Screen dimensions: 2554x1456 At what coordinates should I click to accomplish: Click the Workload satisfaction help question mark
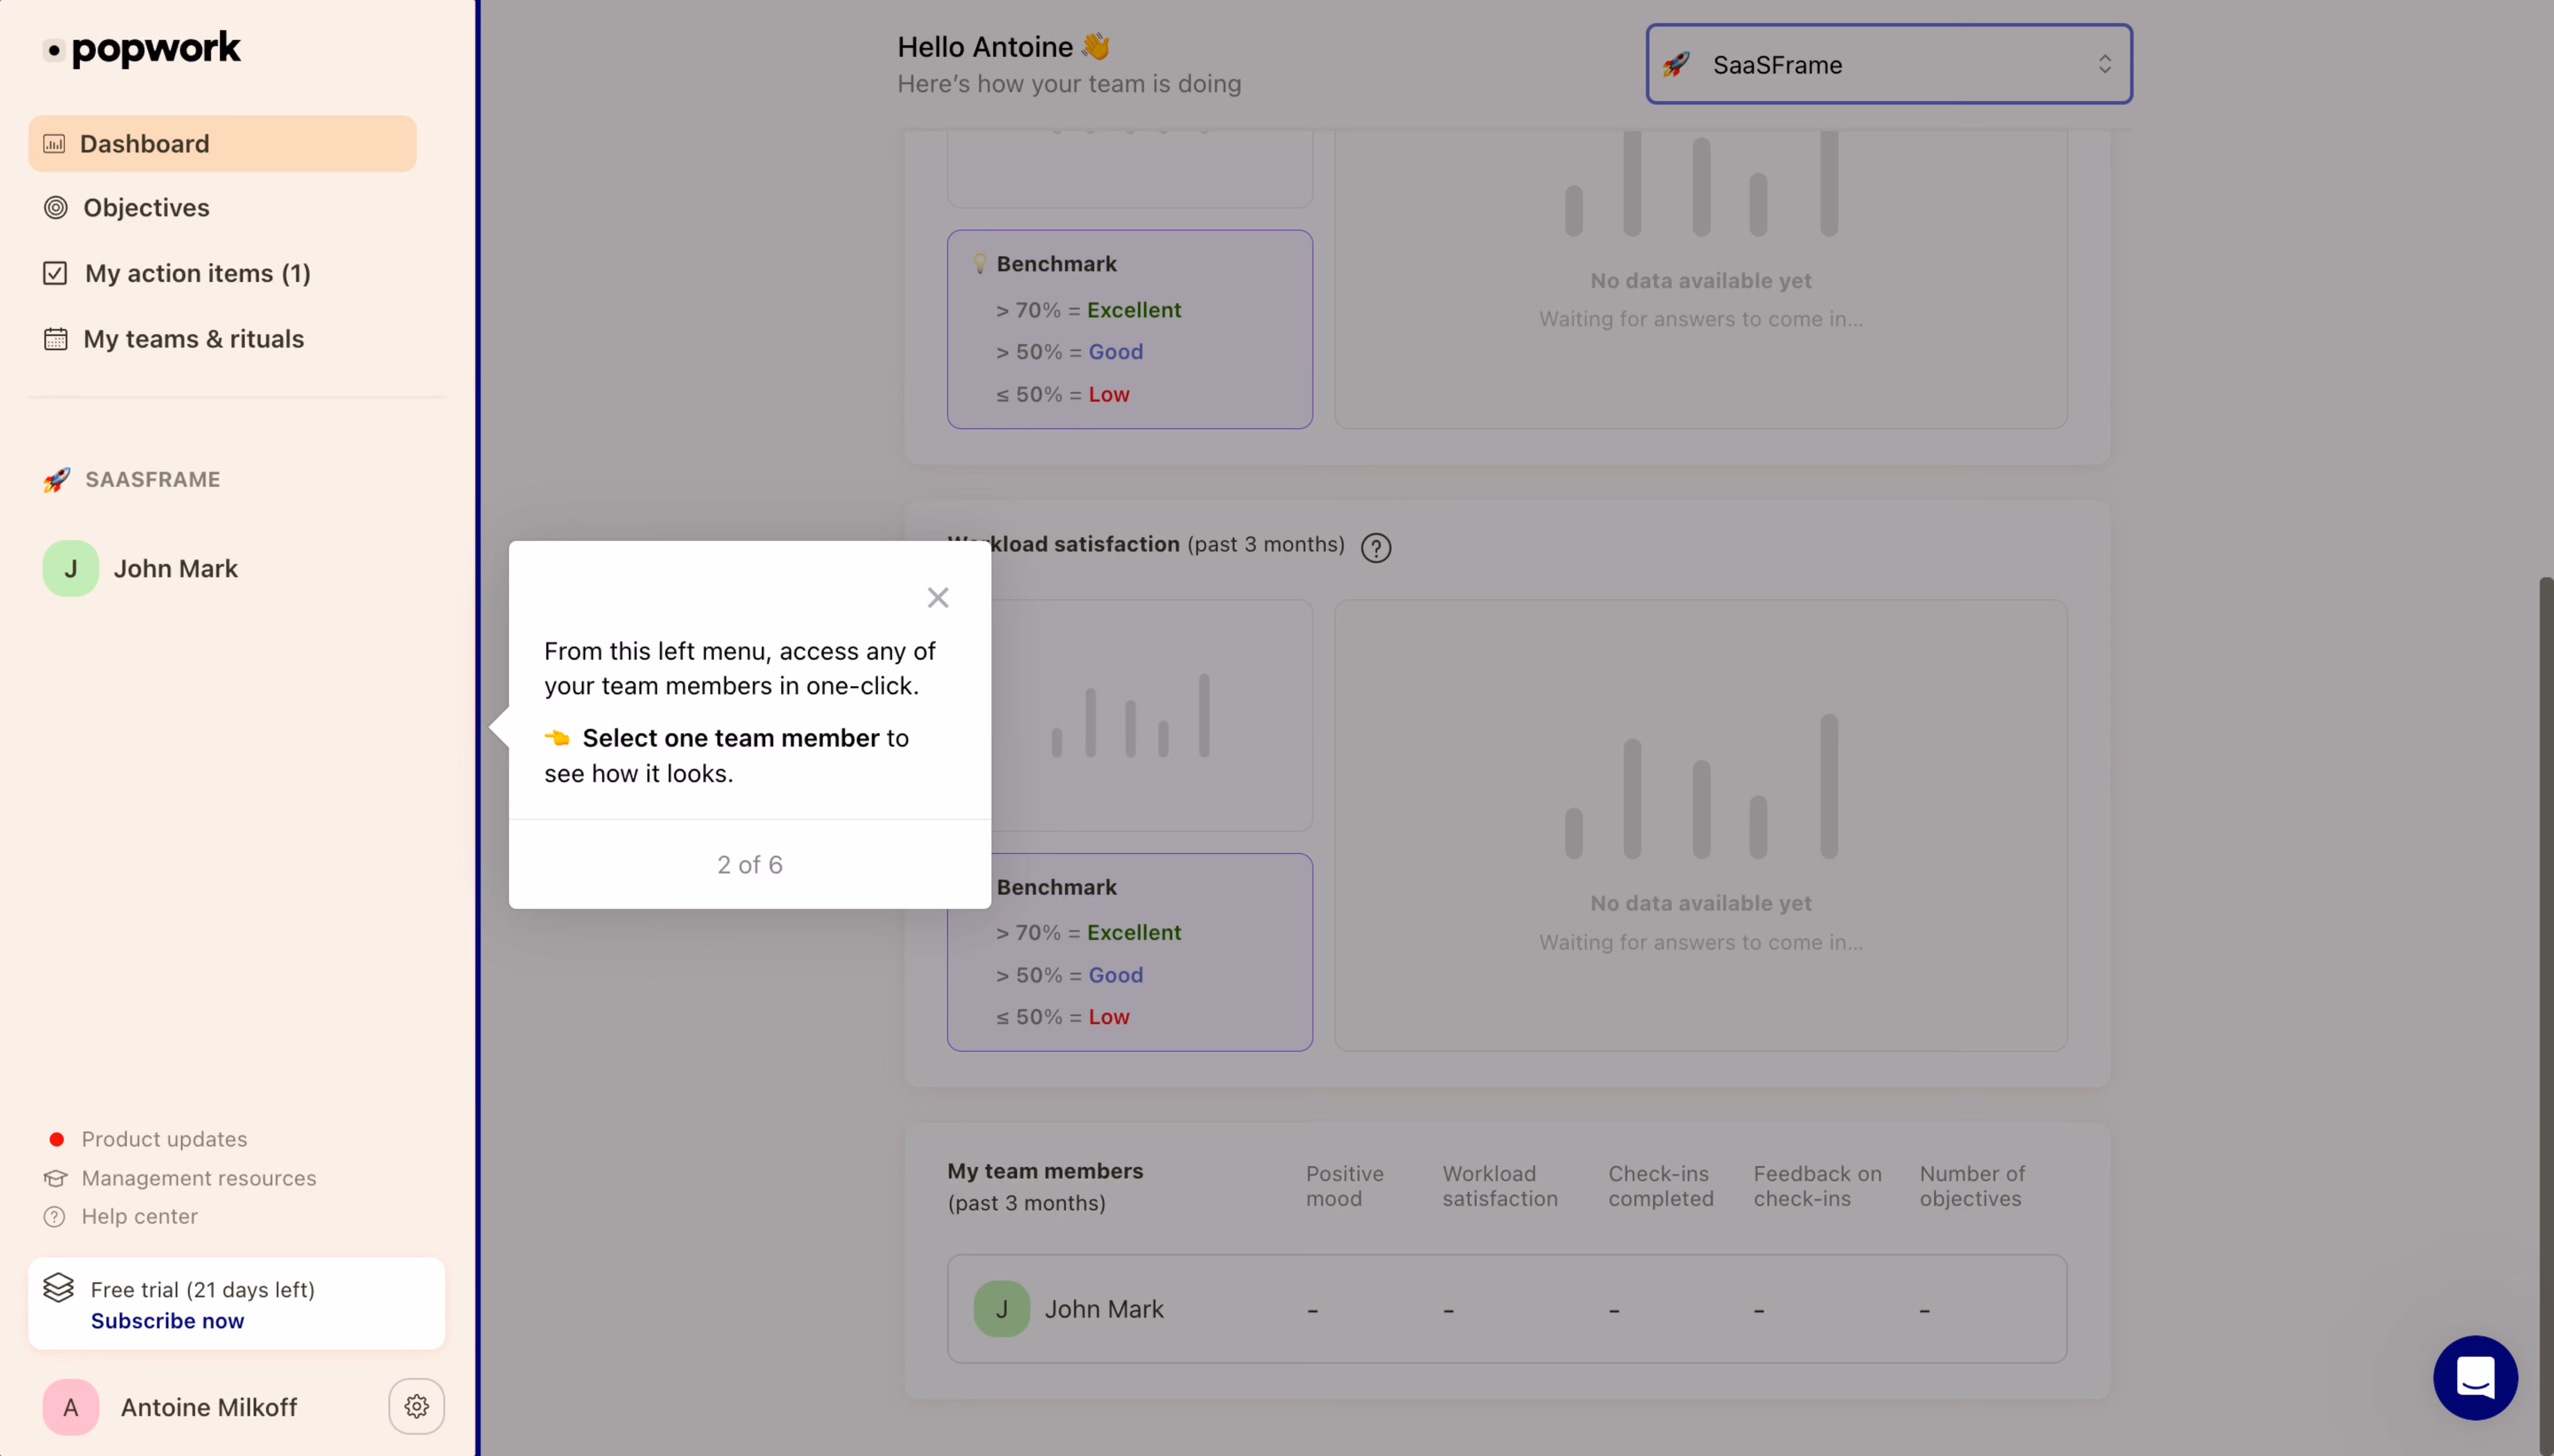coord(1376,548)
